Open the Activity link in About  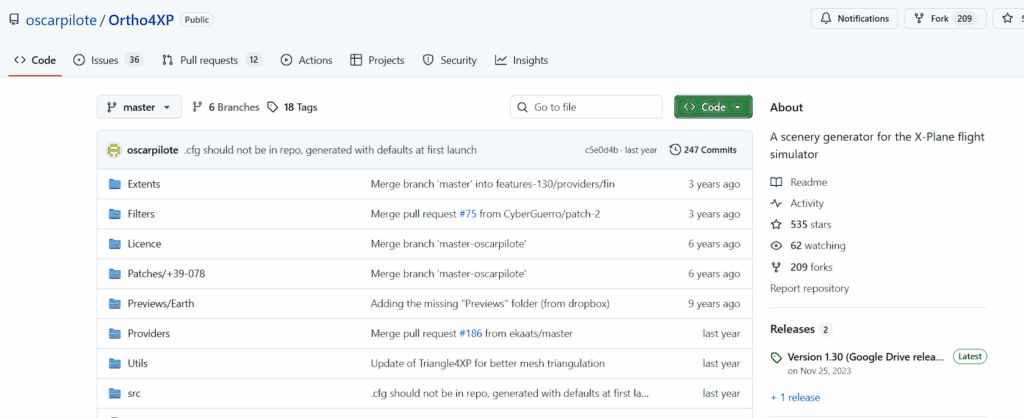(797, 203)
